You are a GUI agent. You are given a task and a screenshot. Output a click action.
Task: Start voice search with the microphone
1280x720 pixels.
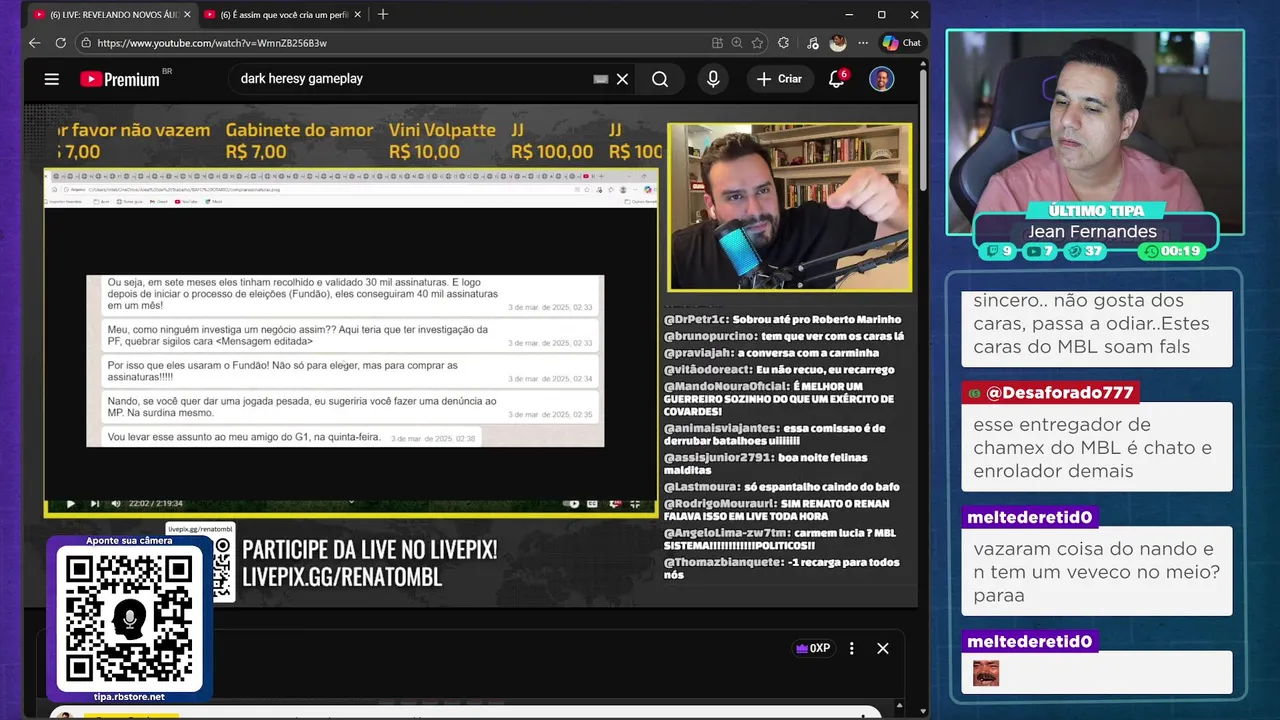[713, 79]
